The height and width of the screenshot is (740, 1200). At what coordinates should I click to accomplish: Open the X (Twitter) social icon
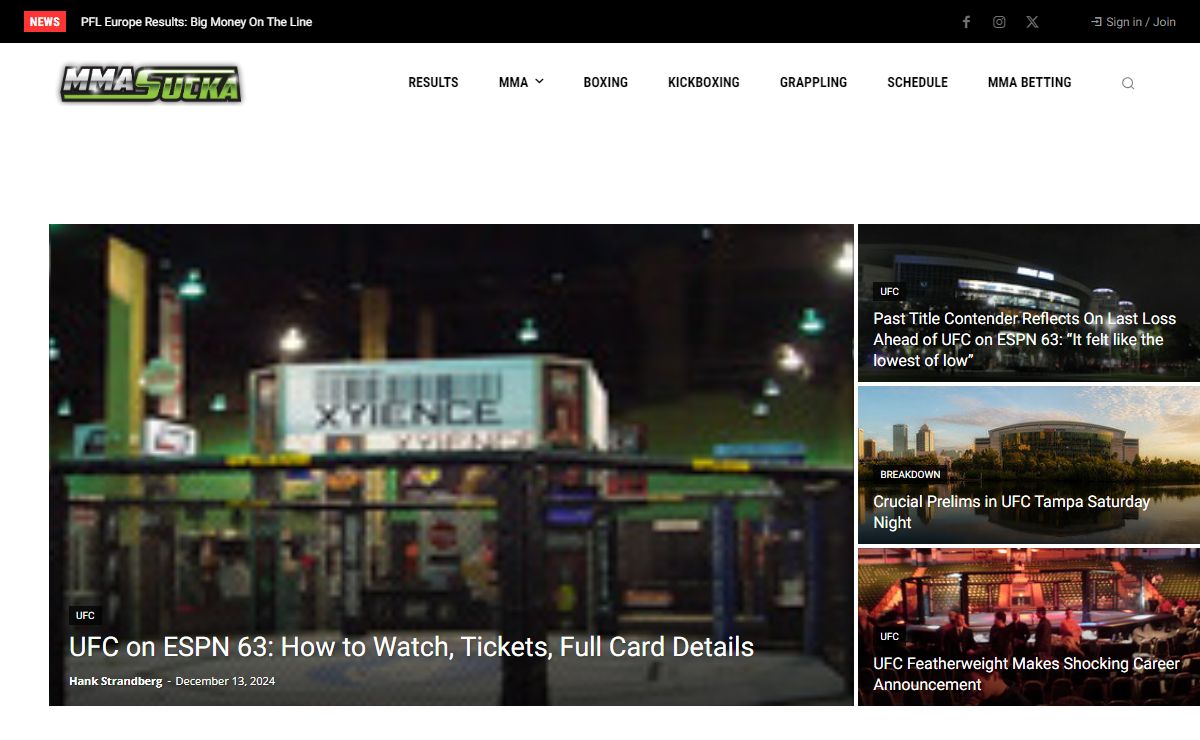[1032, 22]
